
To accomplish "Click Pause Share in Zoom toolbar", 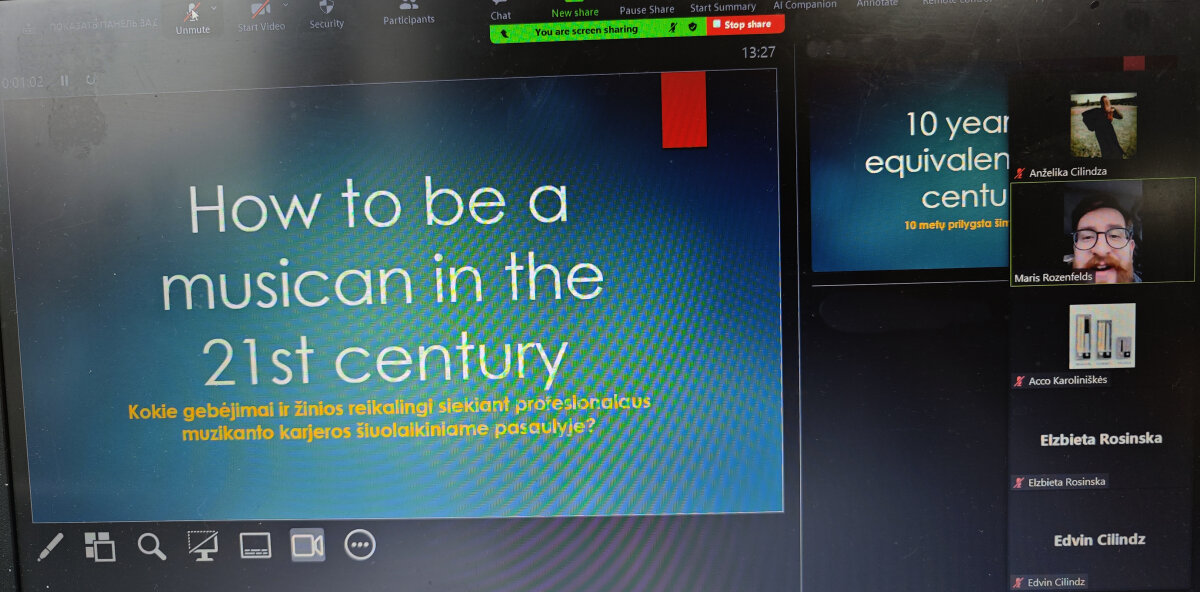I will pyautogui.click(x=647, y=8).
